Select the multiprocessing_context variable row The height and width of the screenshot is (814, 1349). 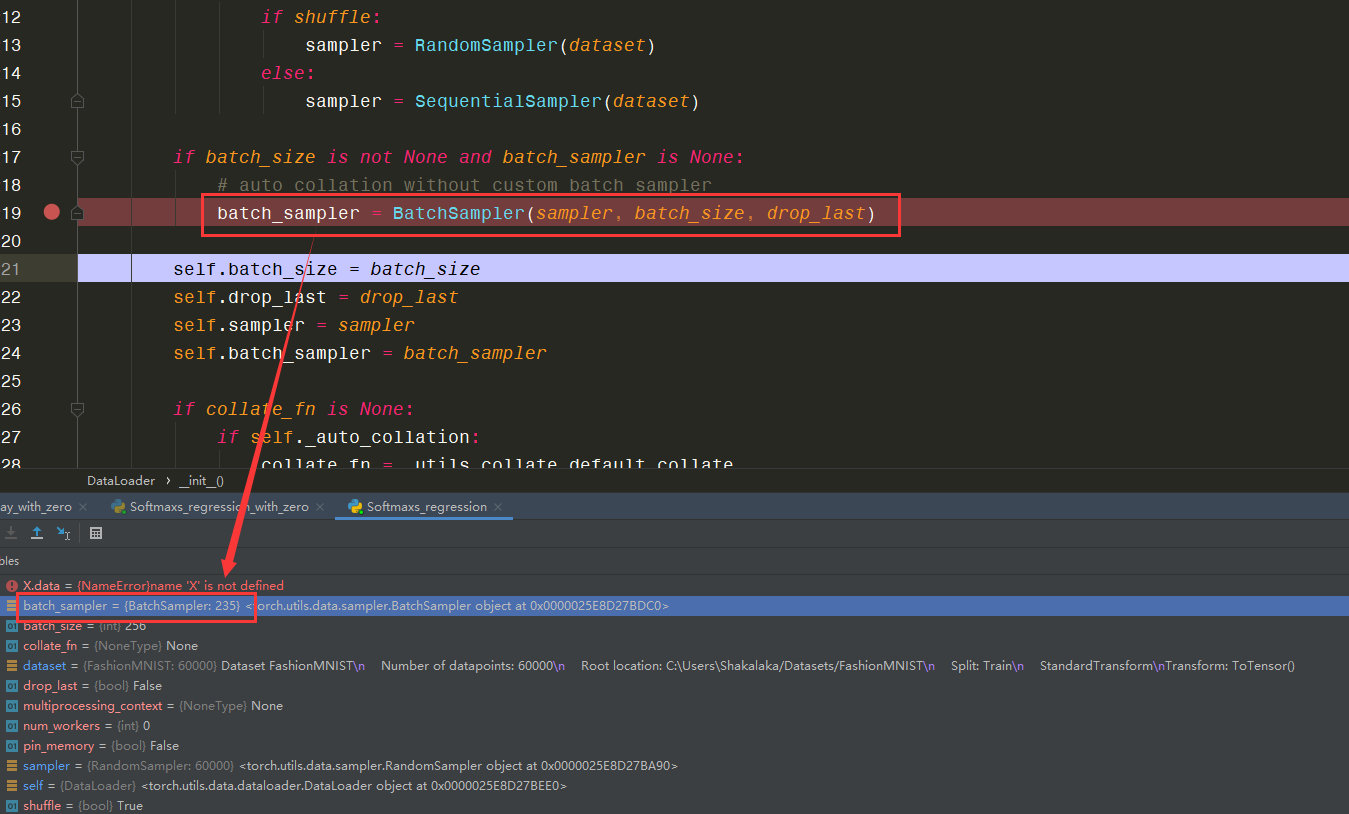[x=674, y=706]
